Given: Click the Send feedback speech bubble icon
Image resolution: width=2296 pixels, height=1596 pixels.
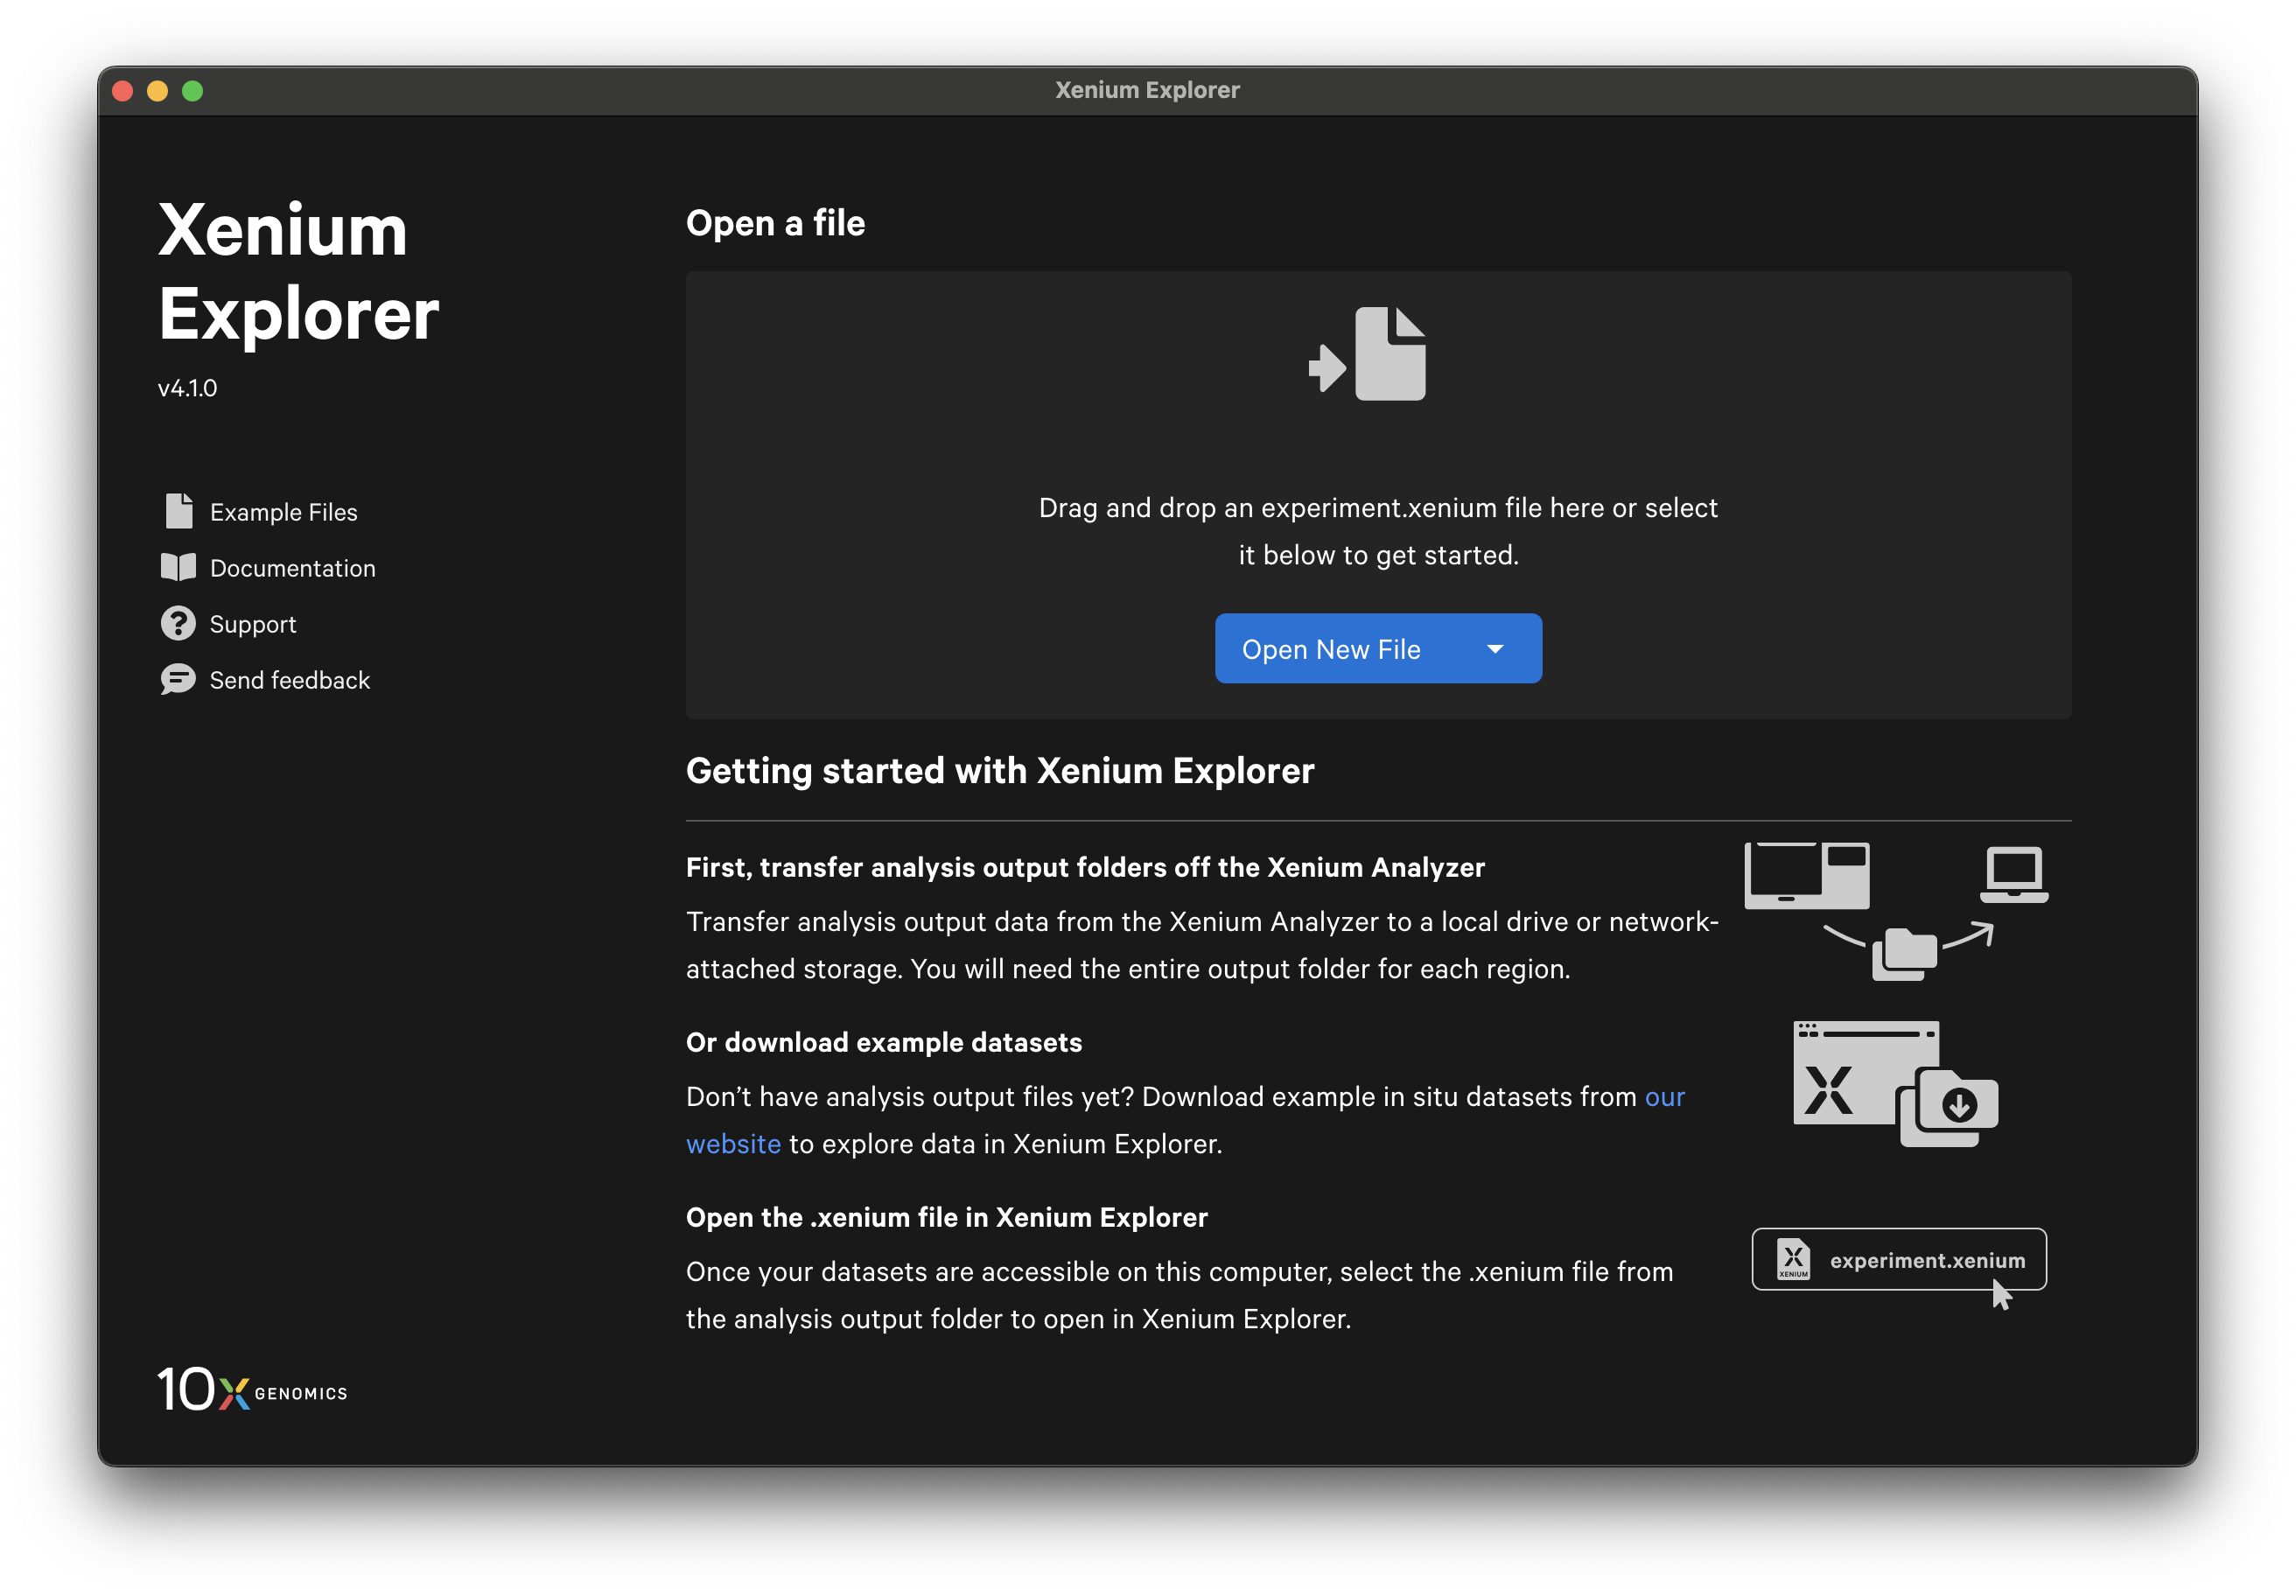Looking at the screenshot, I should [179, 679].
